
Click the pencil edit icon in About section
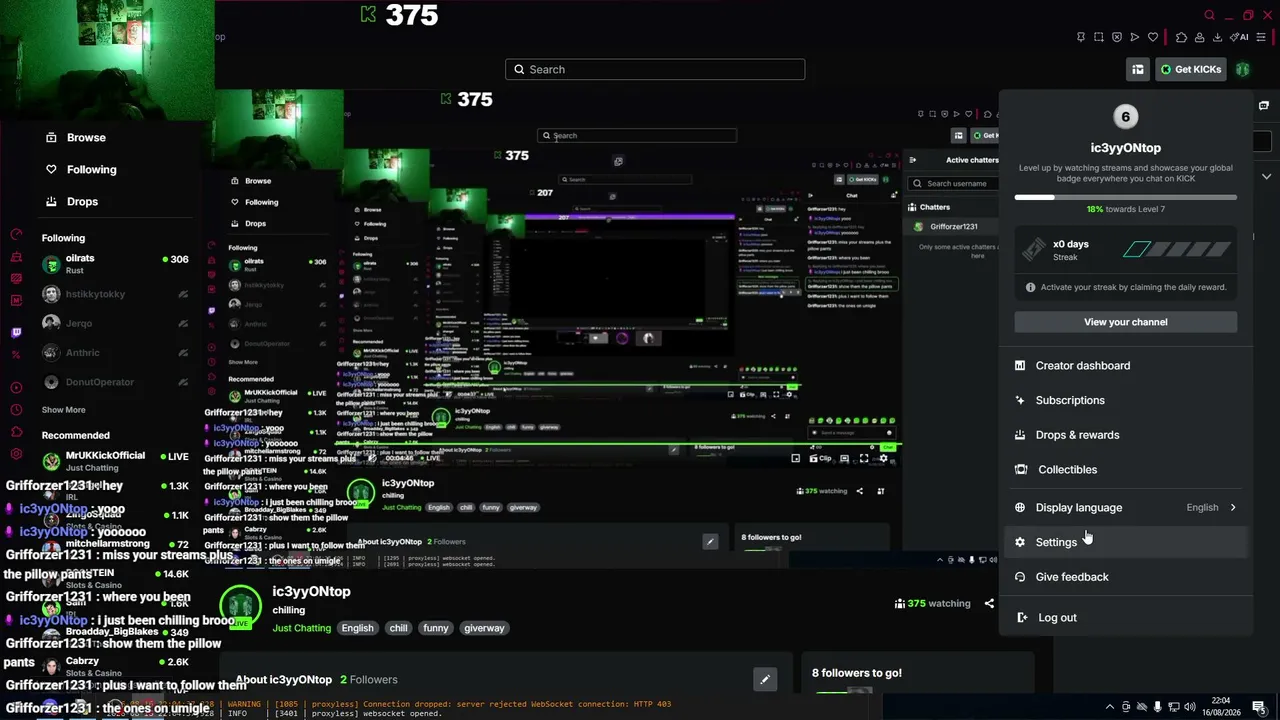765,680
